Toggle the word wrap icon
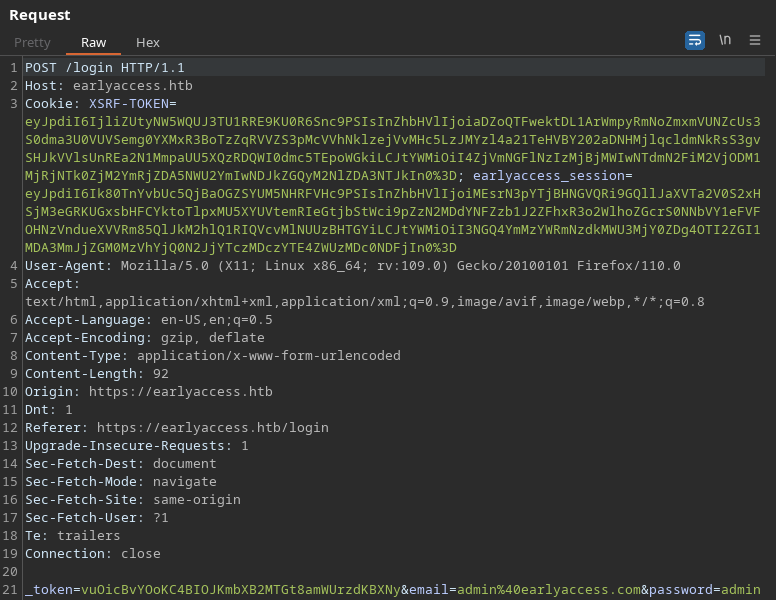The height and width of the screenshot is (600, 776). pyautogui.click(x=694, y=40)
